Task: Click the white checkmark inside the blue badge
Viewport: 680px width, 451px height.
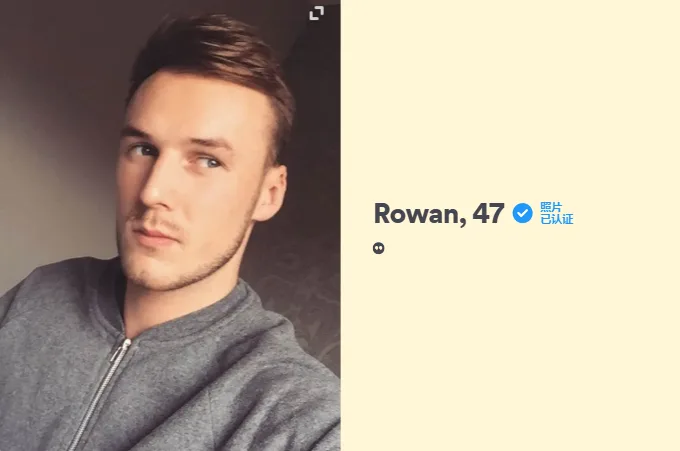Action: pyautogui.click(x=523, y=213)
